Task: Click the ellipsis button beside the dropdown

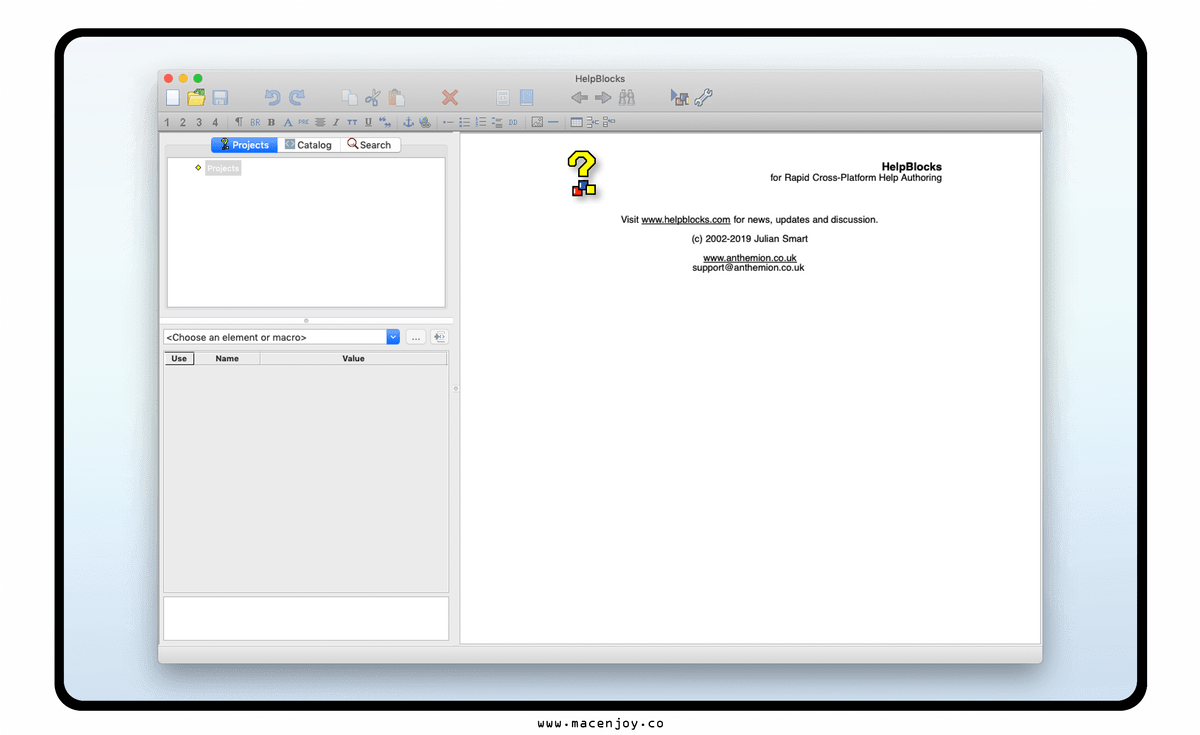Action: pos(416,337)
